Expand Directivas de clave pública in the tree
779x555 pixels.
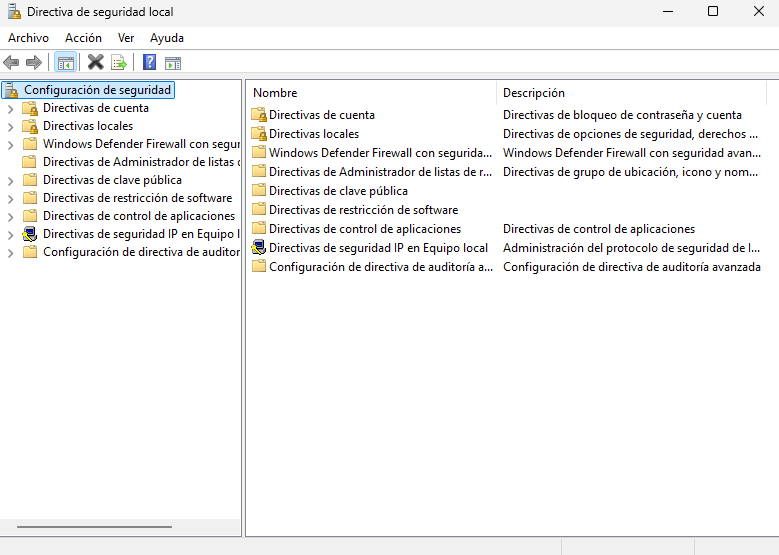(10, 180)
